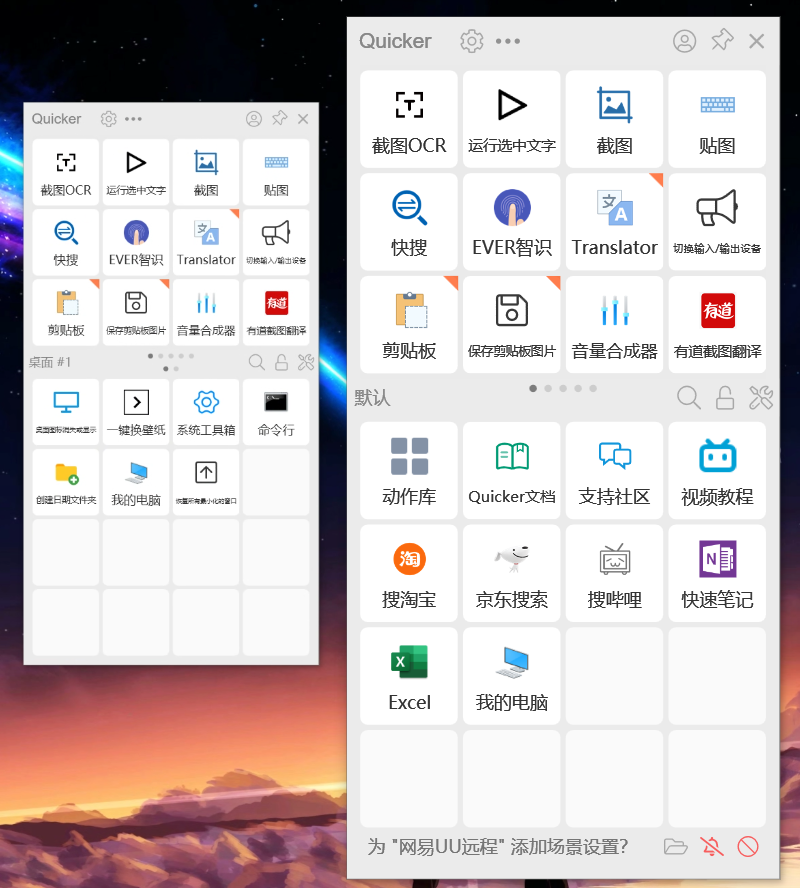Open Translator in the larger Quicker panel

pyautogui.click(x=614, y=222)
